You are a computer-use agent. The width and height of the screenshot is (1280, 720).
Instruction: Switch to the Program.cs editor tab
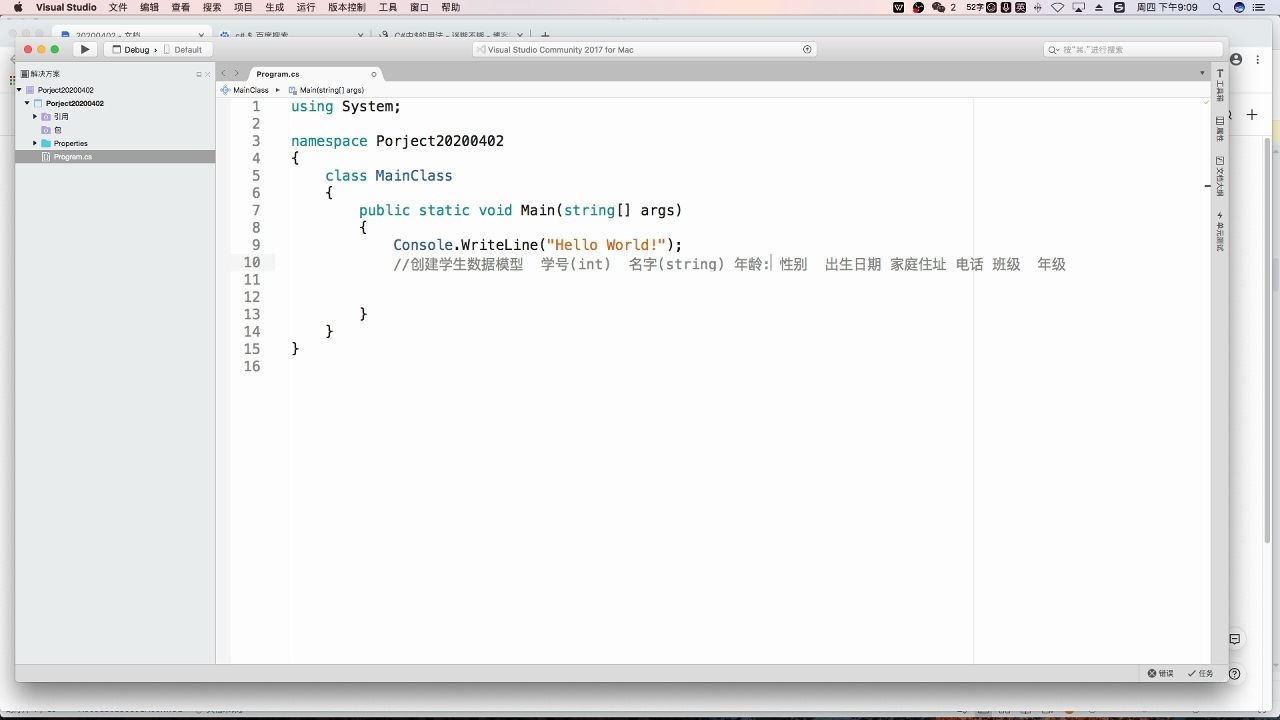click(x=280, y=73)
